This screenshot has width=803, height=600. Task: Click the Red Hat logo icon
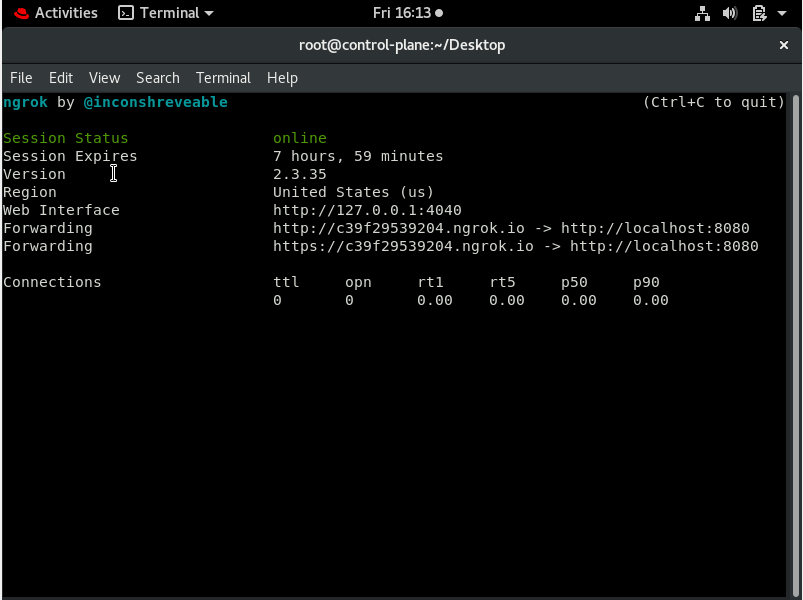22,13
